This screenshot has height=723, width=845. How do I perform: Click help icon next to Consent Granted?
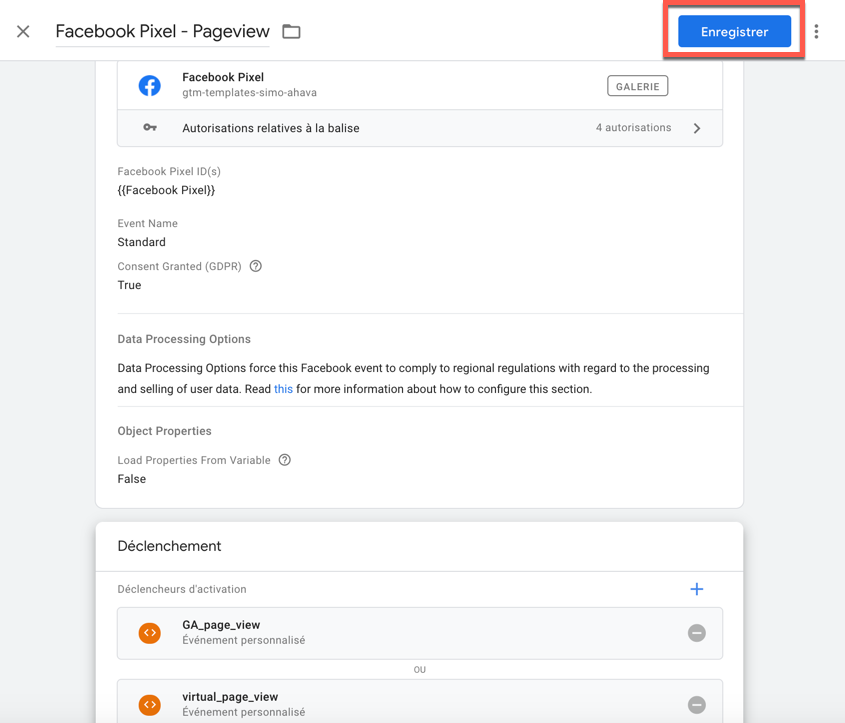click(256, 266)
